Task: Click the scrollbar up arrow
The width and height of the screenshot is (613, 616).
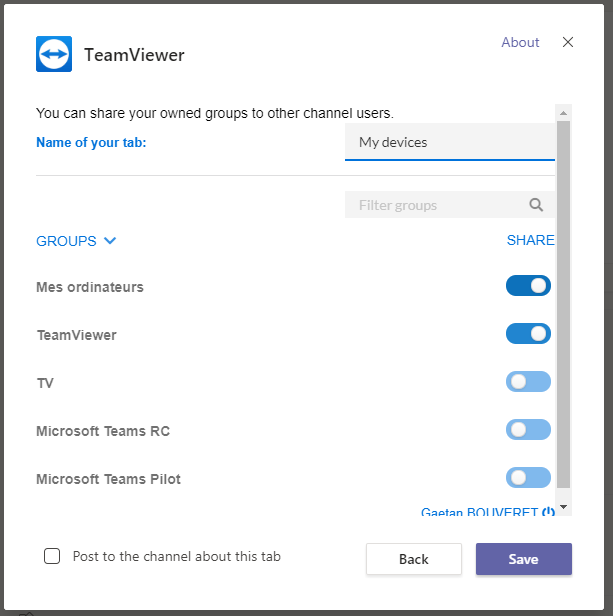Action: click(563, 113)
